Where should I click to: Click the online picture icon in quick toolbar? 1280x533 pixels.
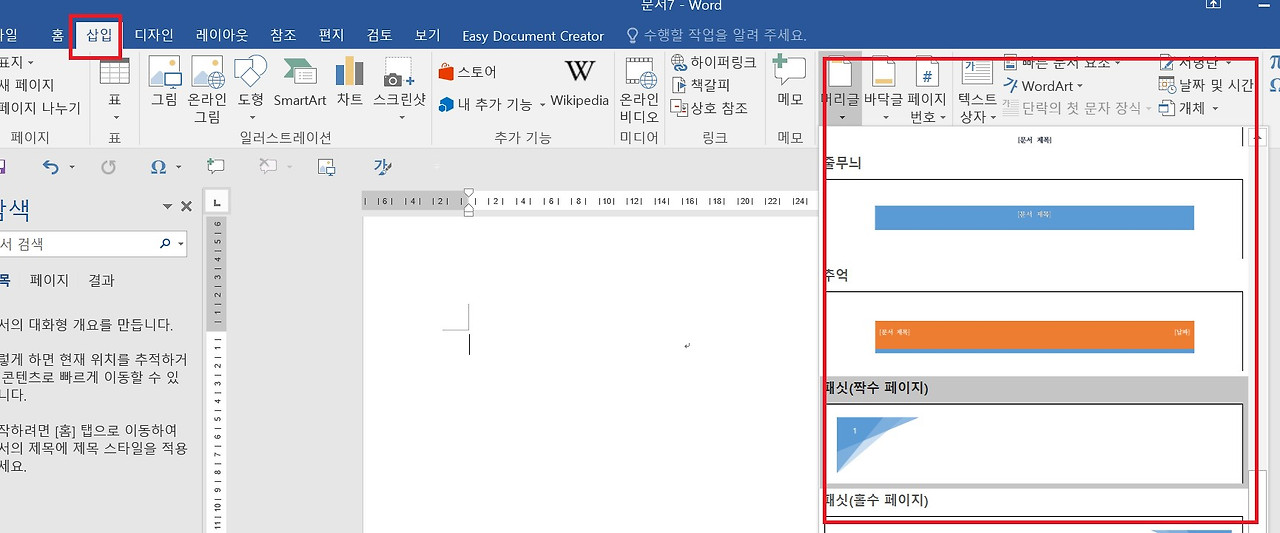tap(325, 167)
